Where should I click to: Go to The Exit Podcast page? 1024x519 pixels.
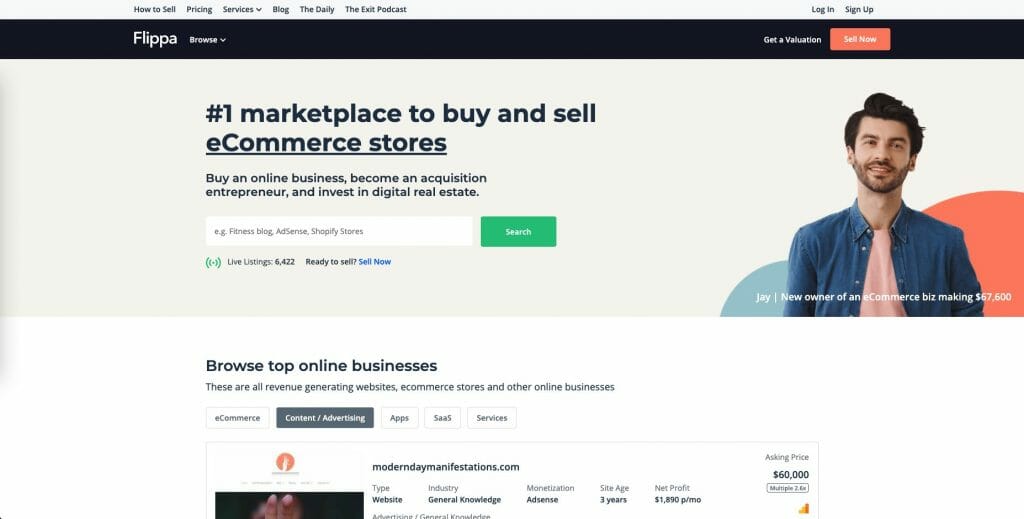tap(376, 9)
